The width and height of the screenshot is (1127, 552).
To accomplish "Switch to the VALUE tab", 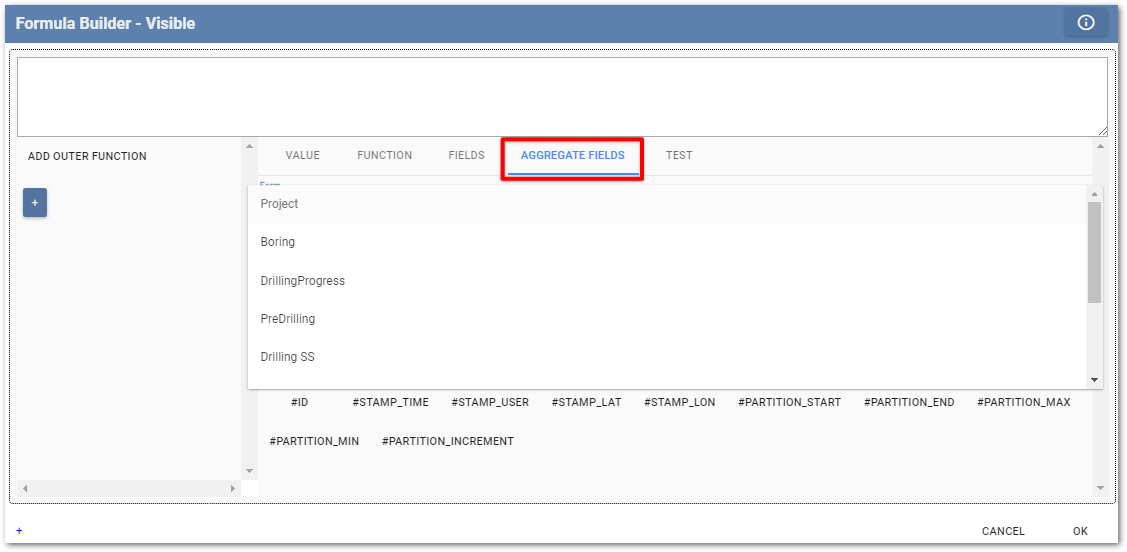I will 303,155.
